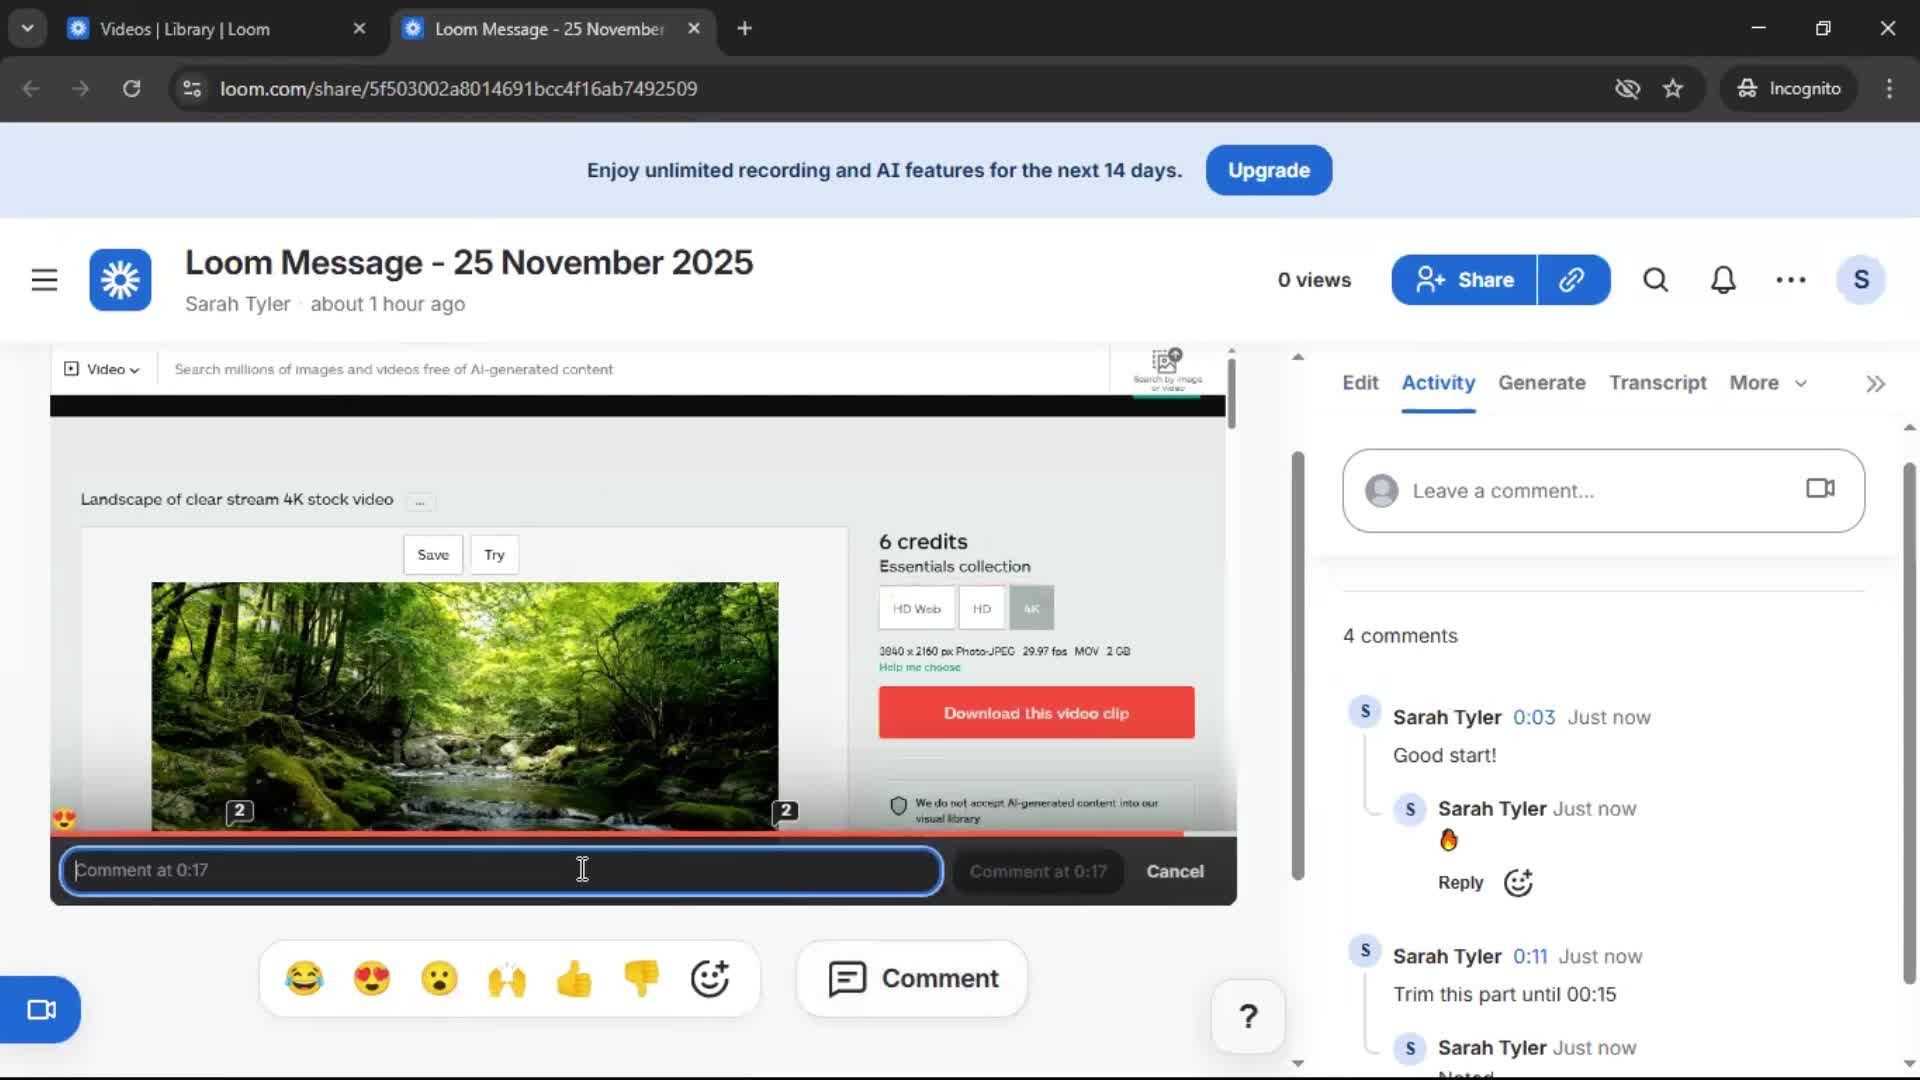
Task: Open search from the video toolbar
Action: tap(1655, 280)
